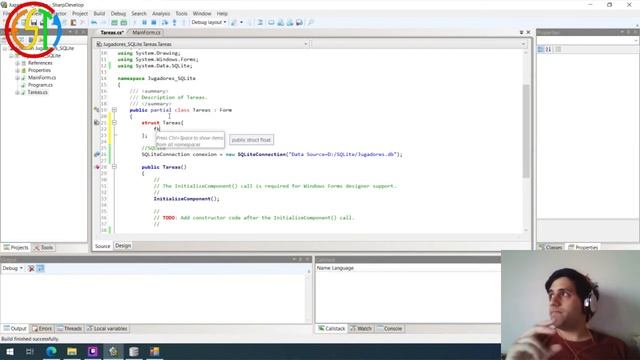Open the Threads tab
640x360 pixels.
[69, 329]
